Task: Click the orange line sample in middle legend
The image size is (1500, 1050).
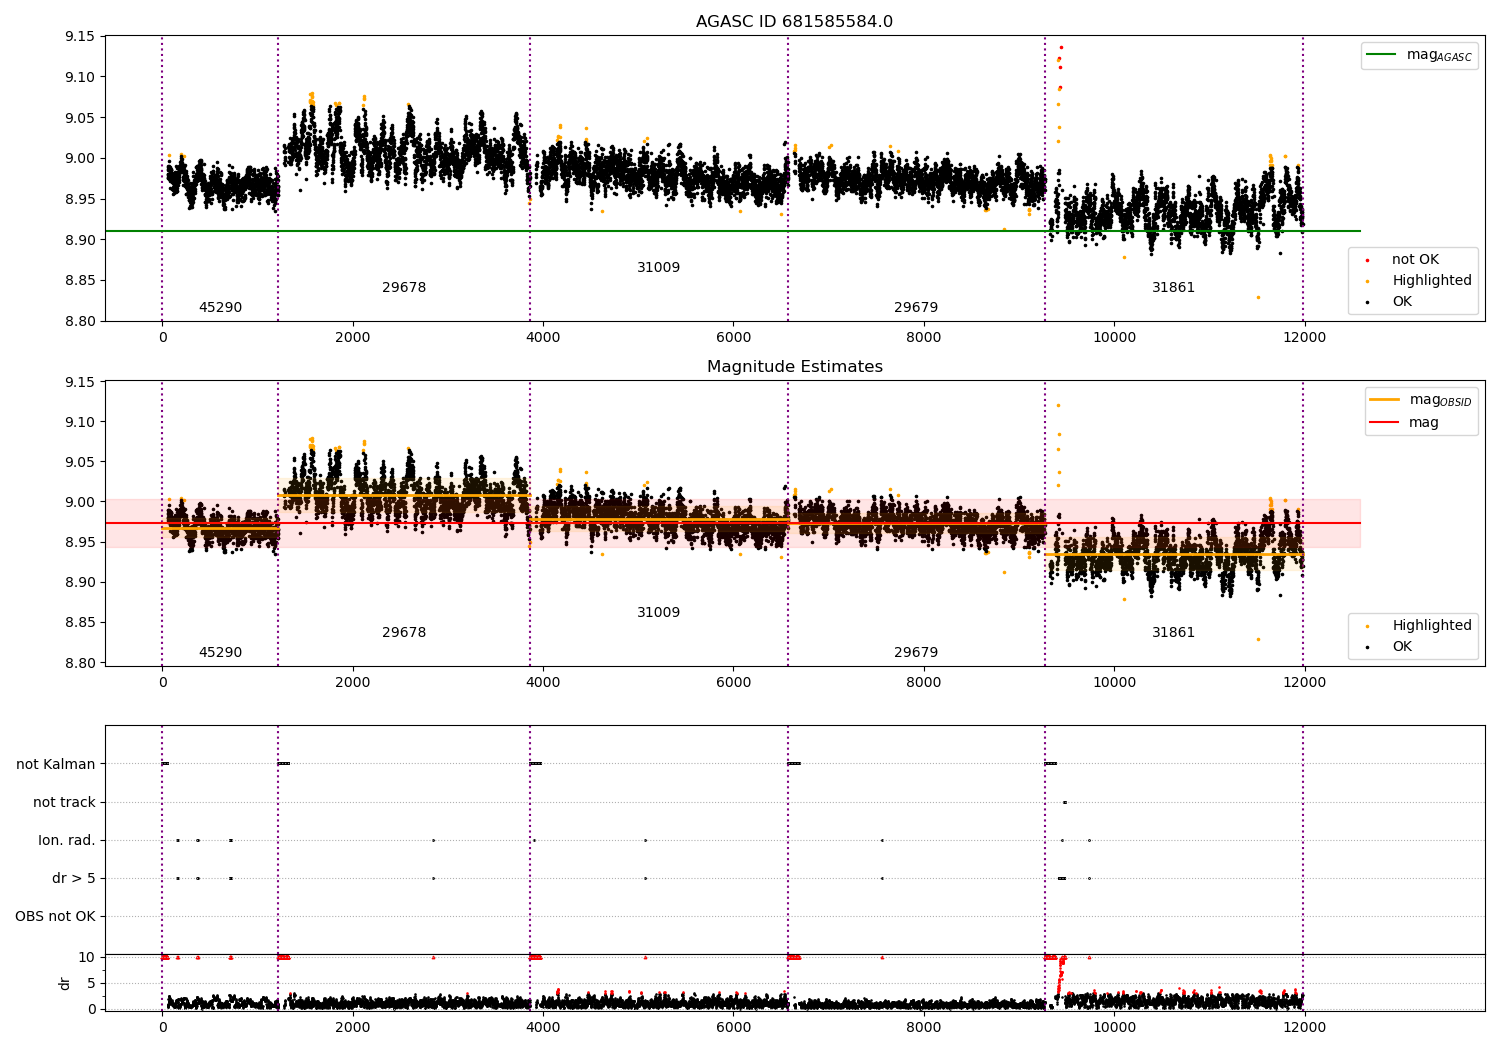Action: [1384, 400]
